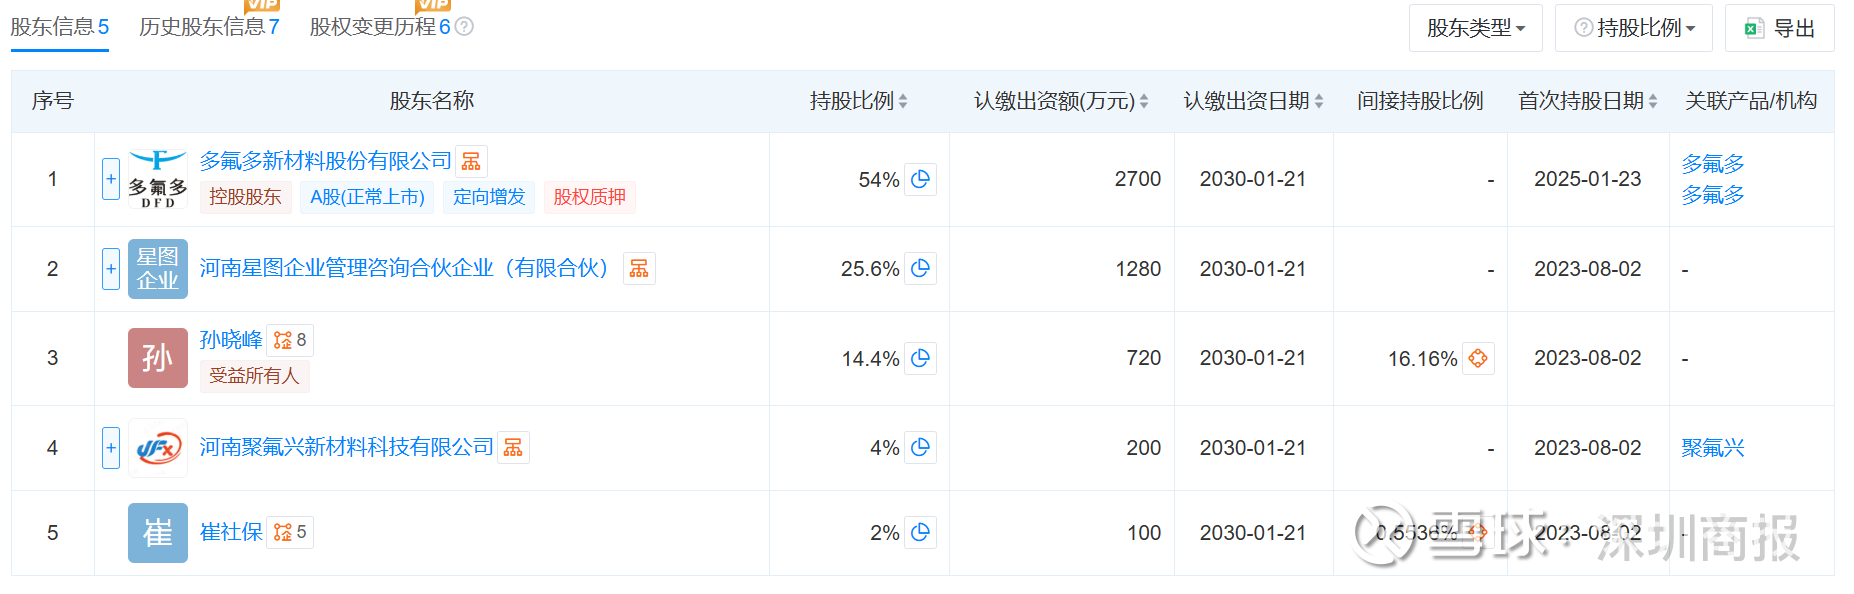This screenshot has height=594, width=1854.
Task: Click the 导出 export button
Action: (x=1779, y=28)
